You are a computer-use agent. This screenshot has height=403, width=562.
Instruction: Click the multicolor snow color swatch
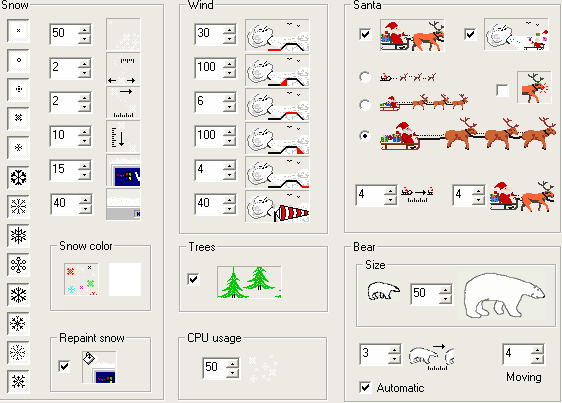click(81, 280)
